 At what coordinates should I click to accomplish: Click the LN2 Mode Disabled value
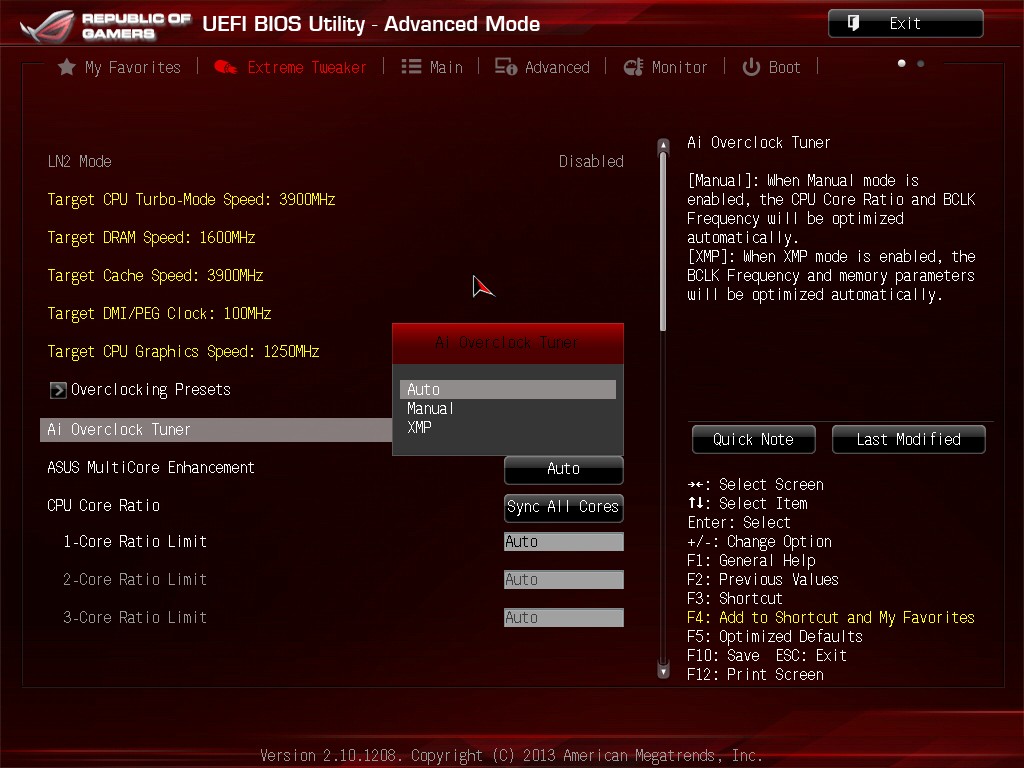coord(591,161)
